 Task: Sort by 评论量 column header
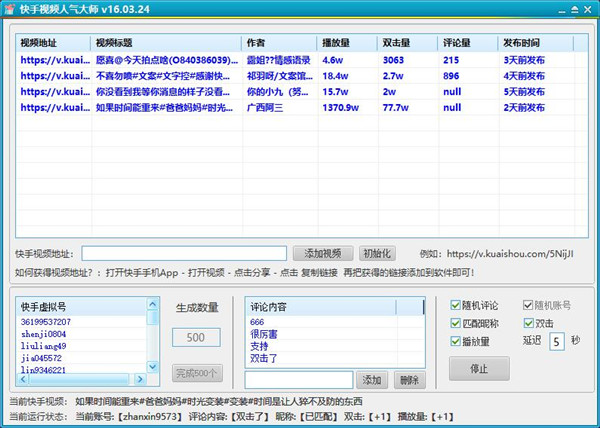click(x=468, y=43)
